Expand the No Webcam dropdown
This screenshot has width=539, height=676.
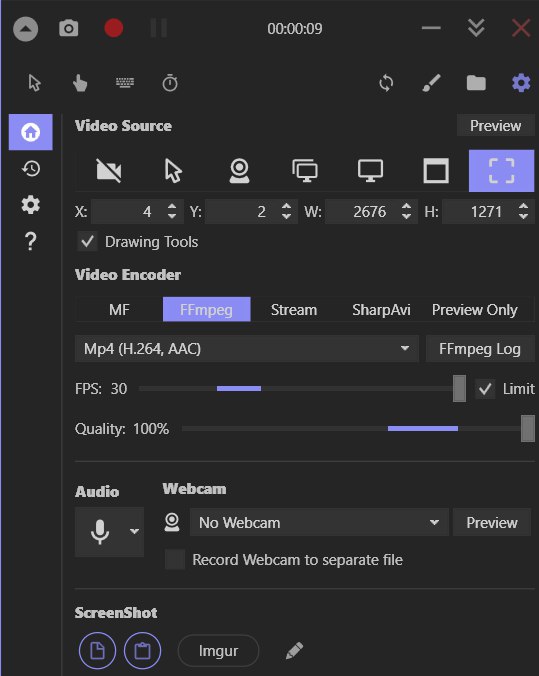319,523
